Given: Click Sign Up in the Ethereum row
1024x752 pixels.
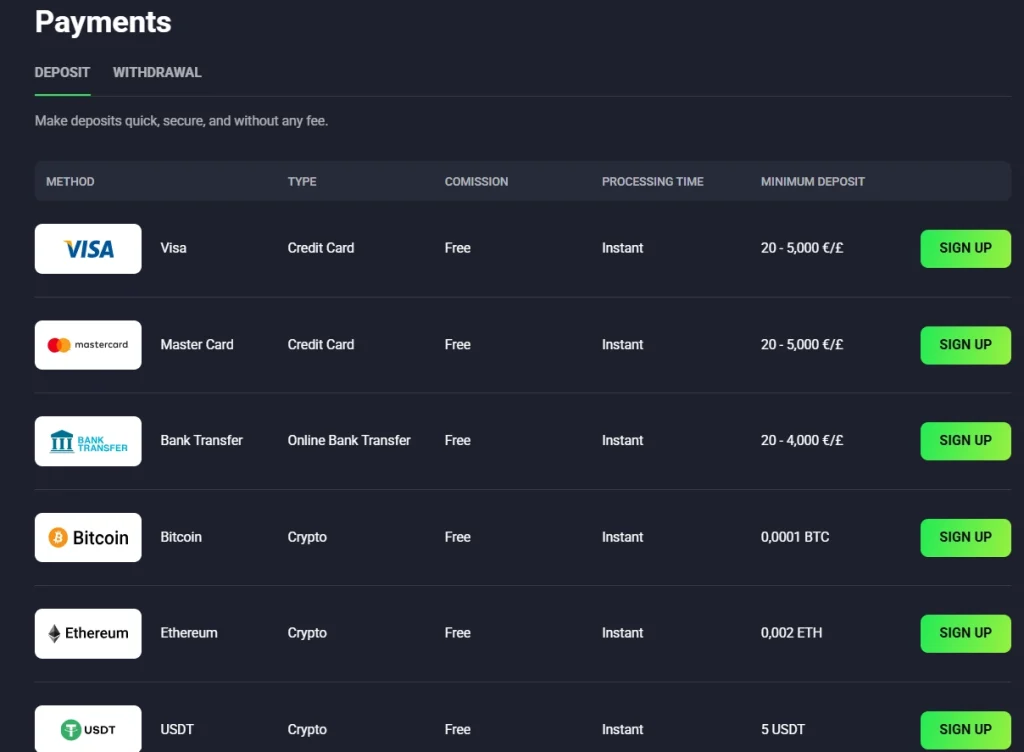Looking at the screenshot, I should pyautogui.click(x=965, y=633).
